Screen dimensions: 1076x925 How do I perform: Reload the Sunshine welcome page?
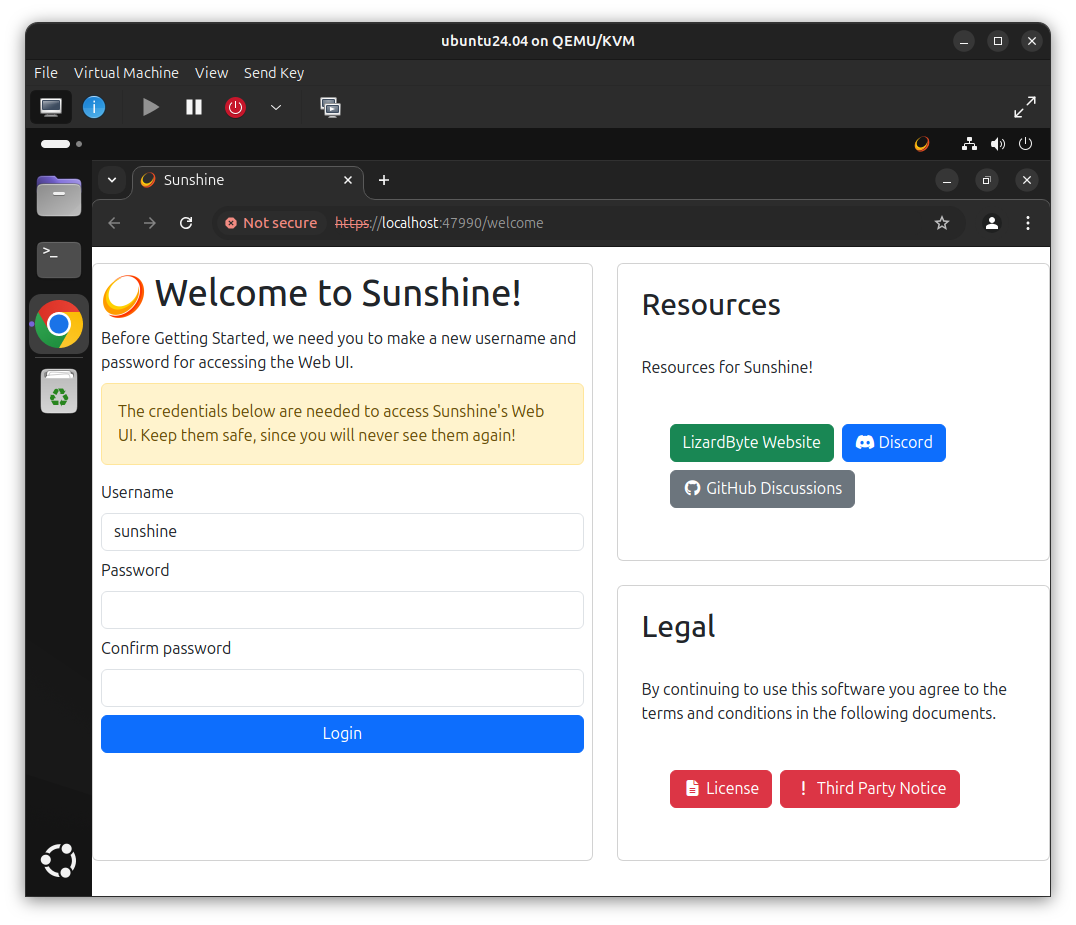tap(186, 223)
